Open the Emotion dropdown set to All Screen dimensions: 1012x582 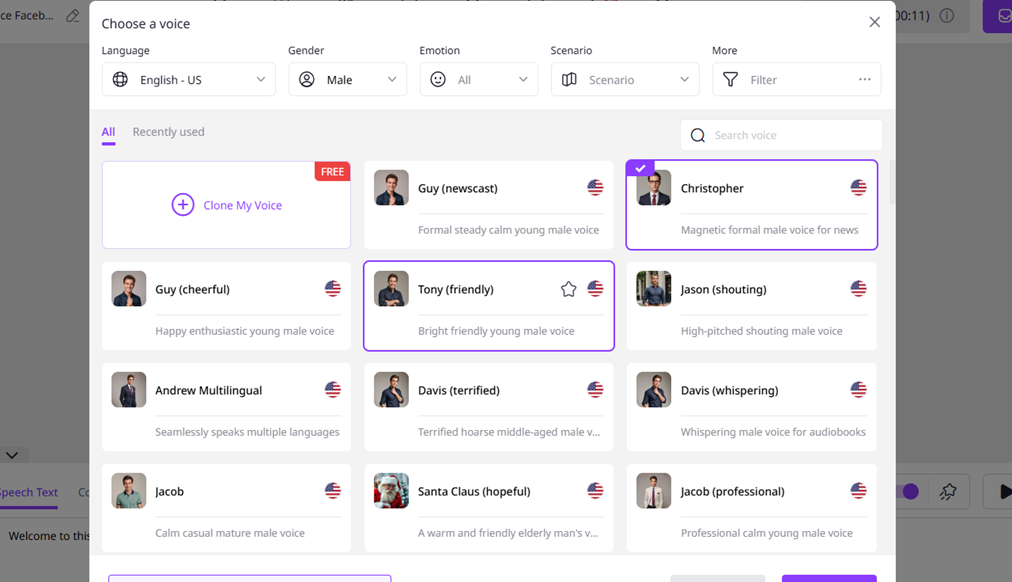coord(478,80)
